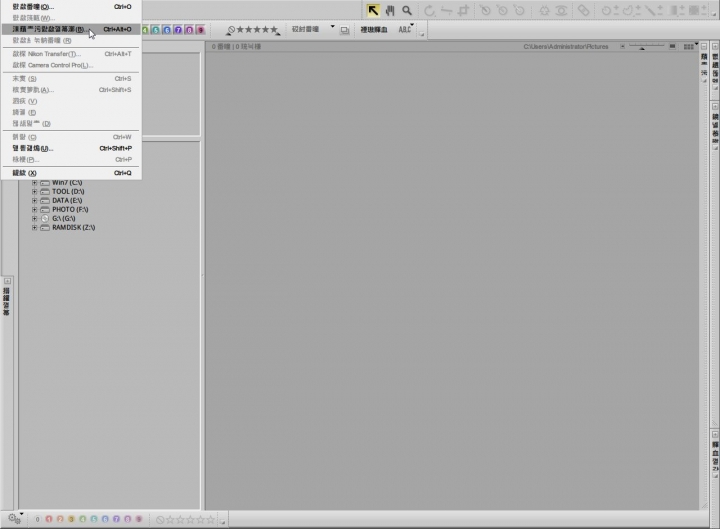Apply label 0 in bottom label bar
Image resolution: width=720 pixels, height=529 pixels.
(37, 519)
